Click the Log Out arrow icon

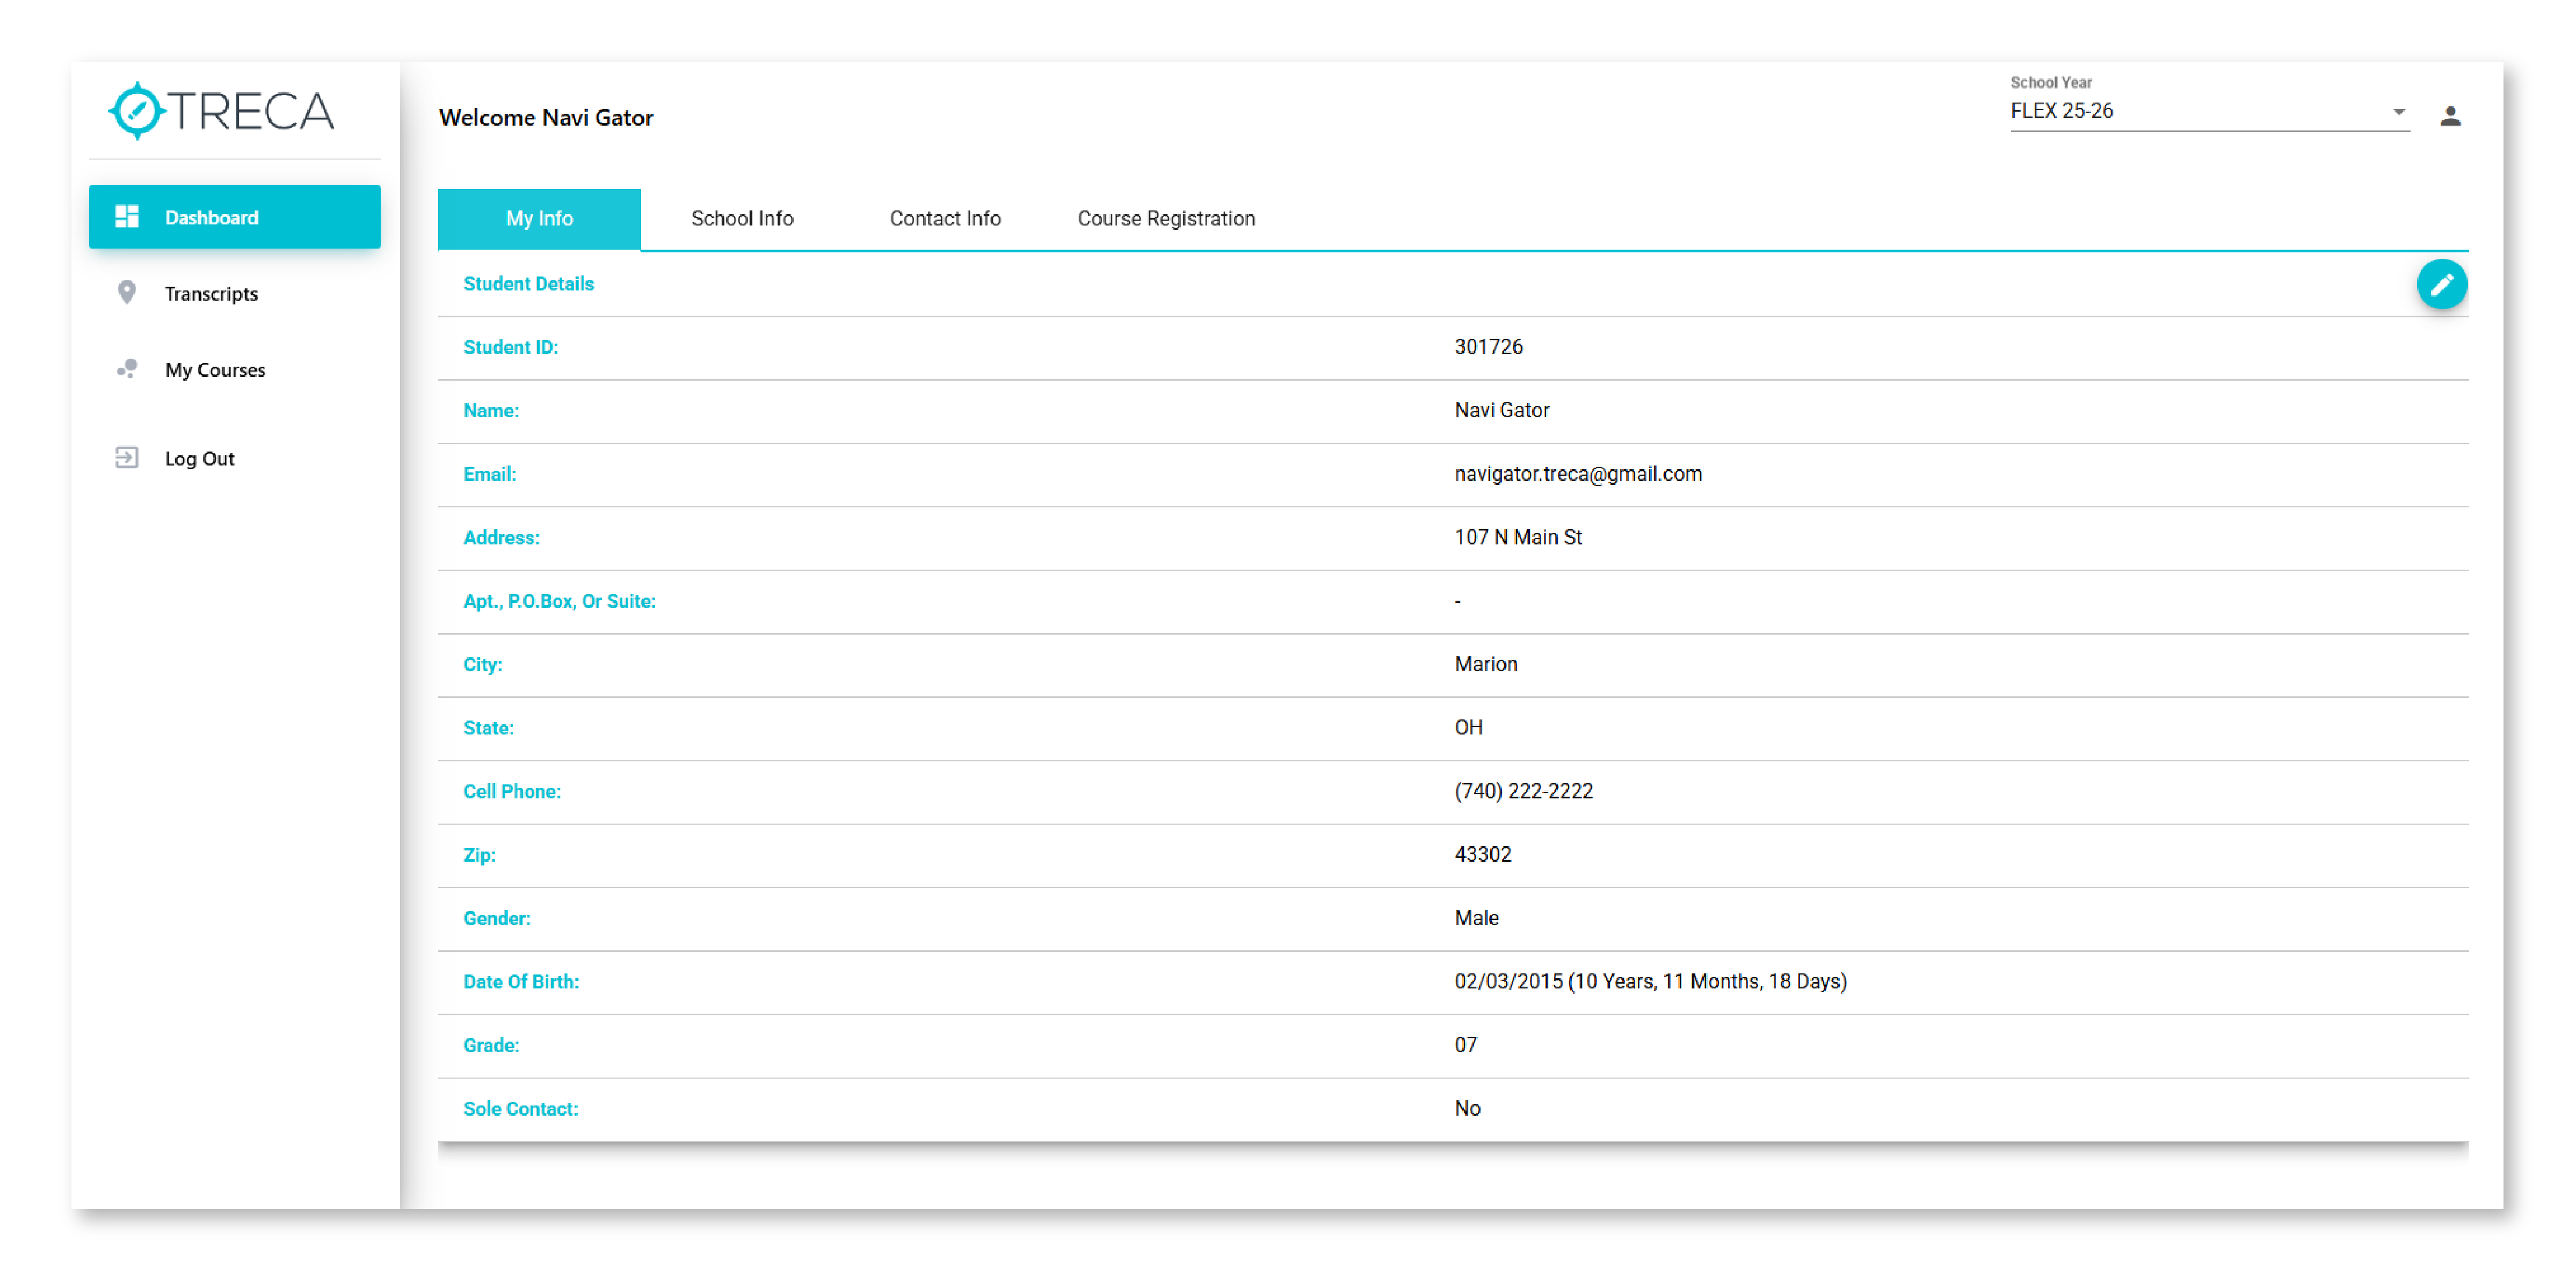click(x=127, y=457)
